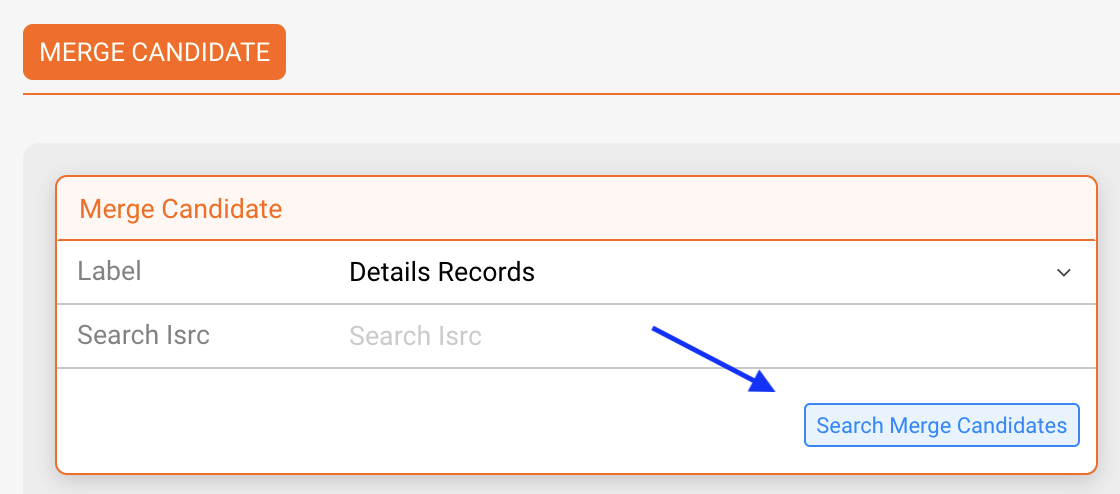Click the orange divider line under the tab
Viewport: 1120px width, 494px height.
tap(571, 94)
